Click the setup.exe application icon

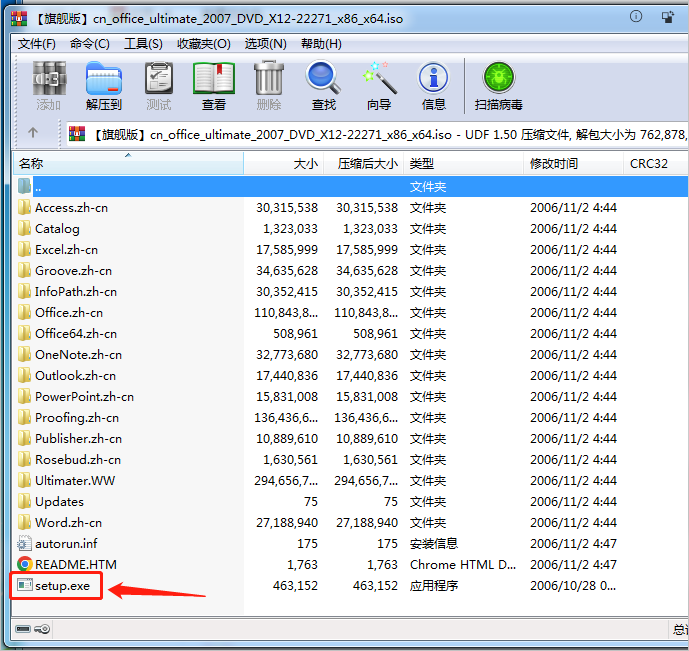[25, 585]
